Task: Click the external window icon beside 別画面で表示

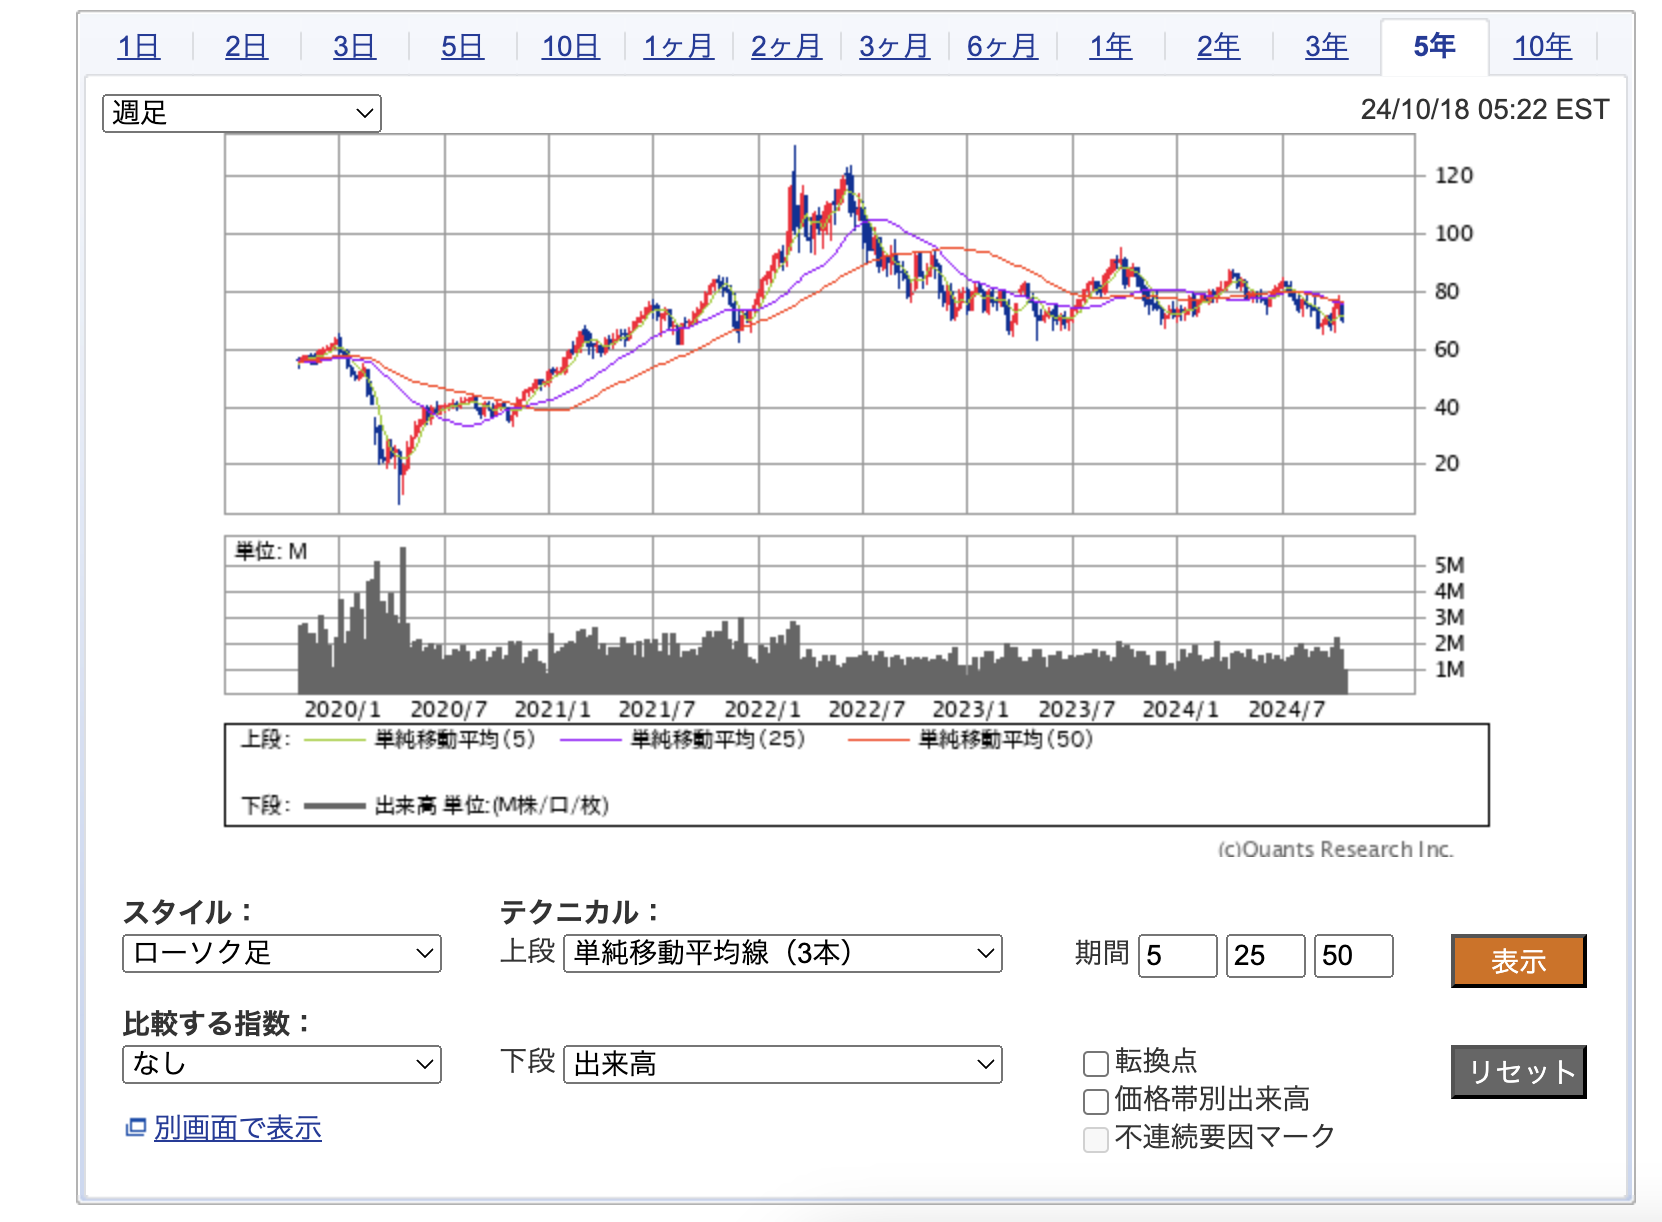Action: 135,1128
